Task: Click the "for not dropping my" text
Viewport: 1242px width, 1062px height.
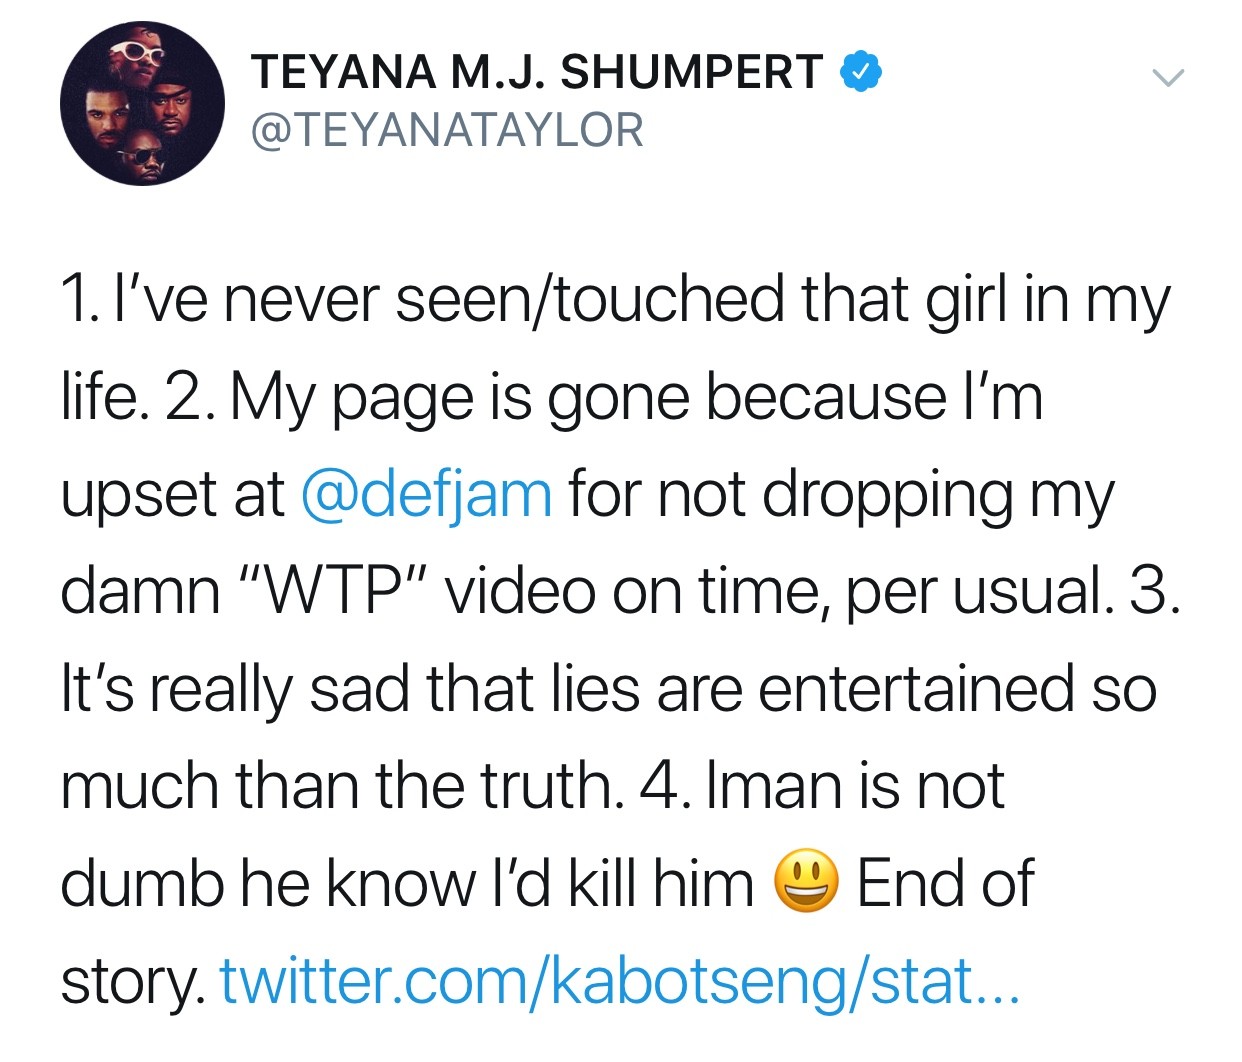Action: pyautogui.click(x=840, y=496)
